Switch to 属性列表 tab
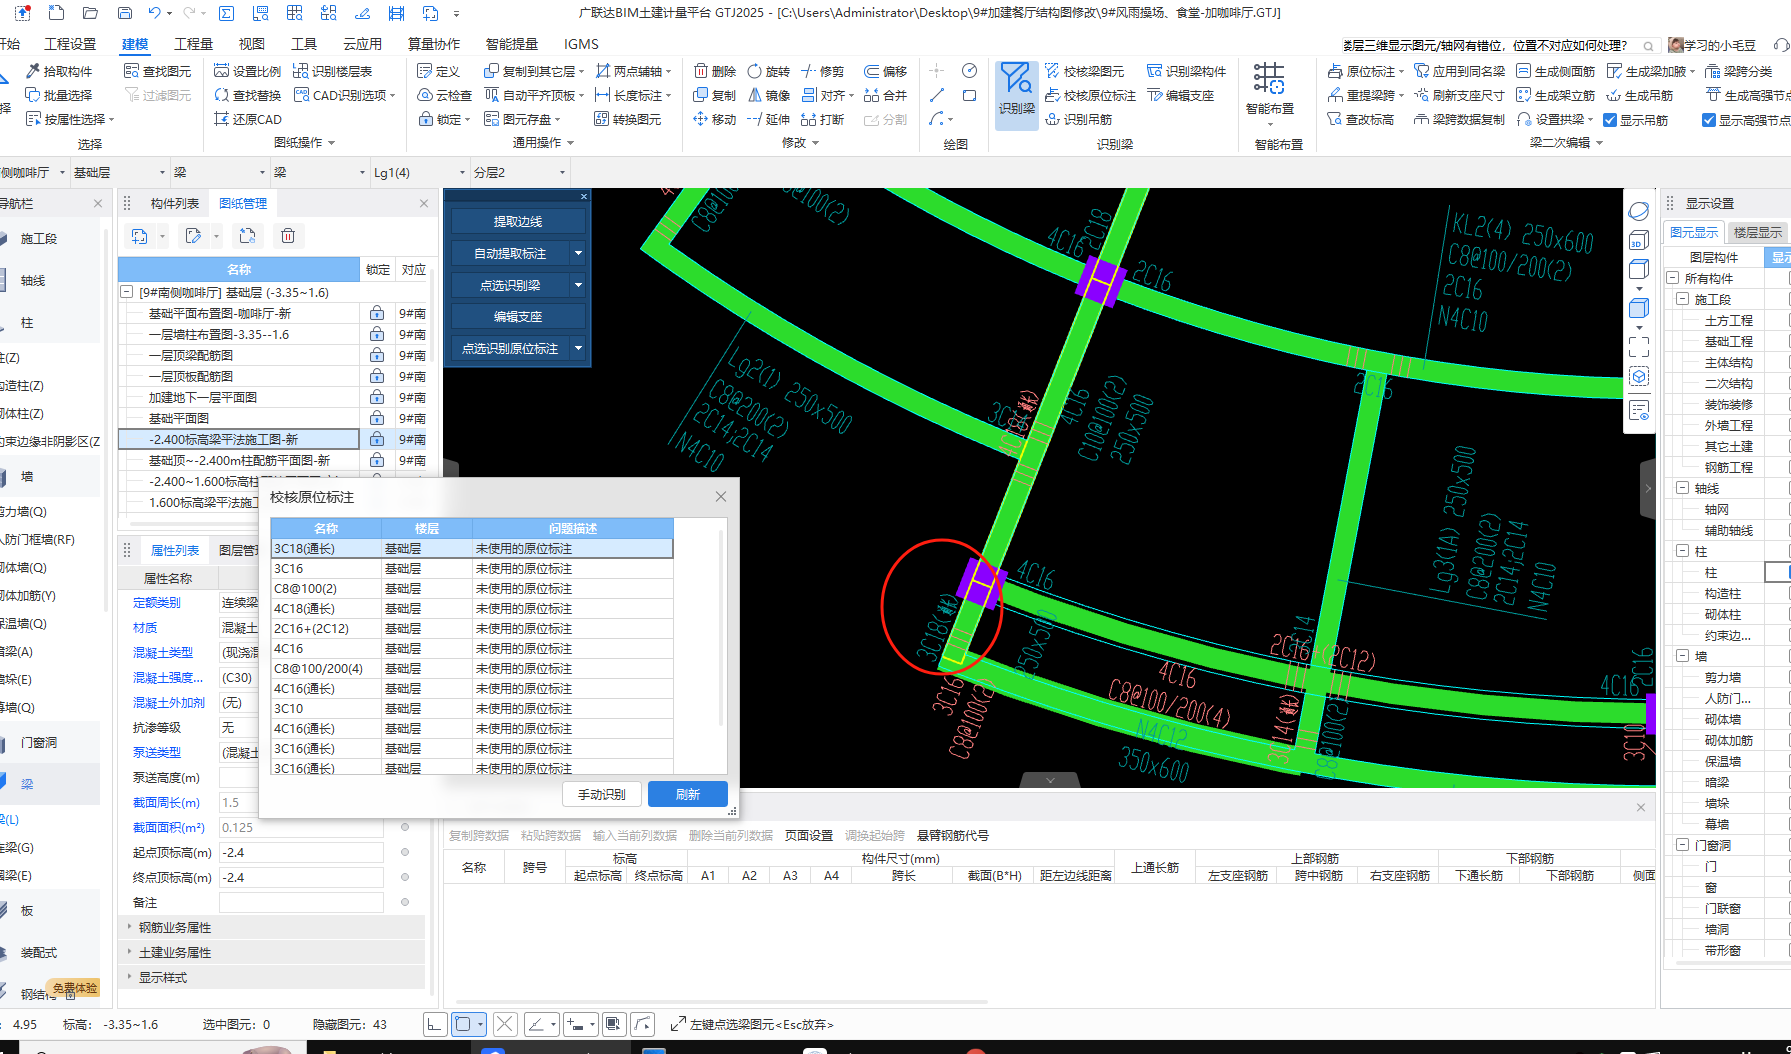 pyautogui.click(x=174, y=550)
